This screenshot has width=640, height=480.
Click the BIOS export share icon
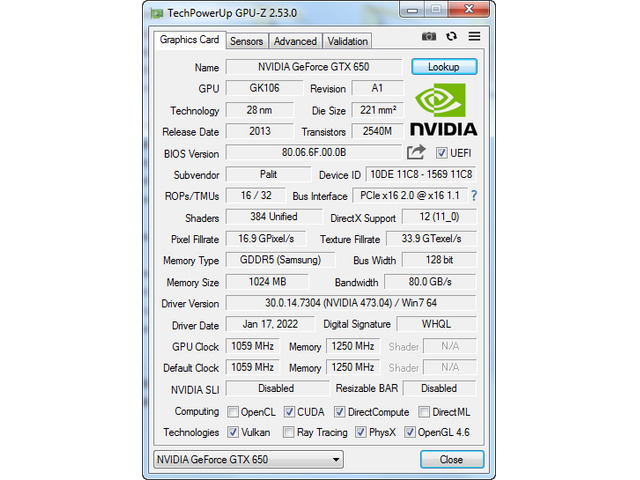(x=416, y=153)
